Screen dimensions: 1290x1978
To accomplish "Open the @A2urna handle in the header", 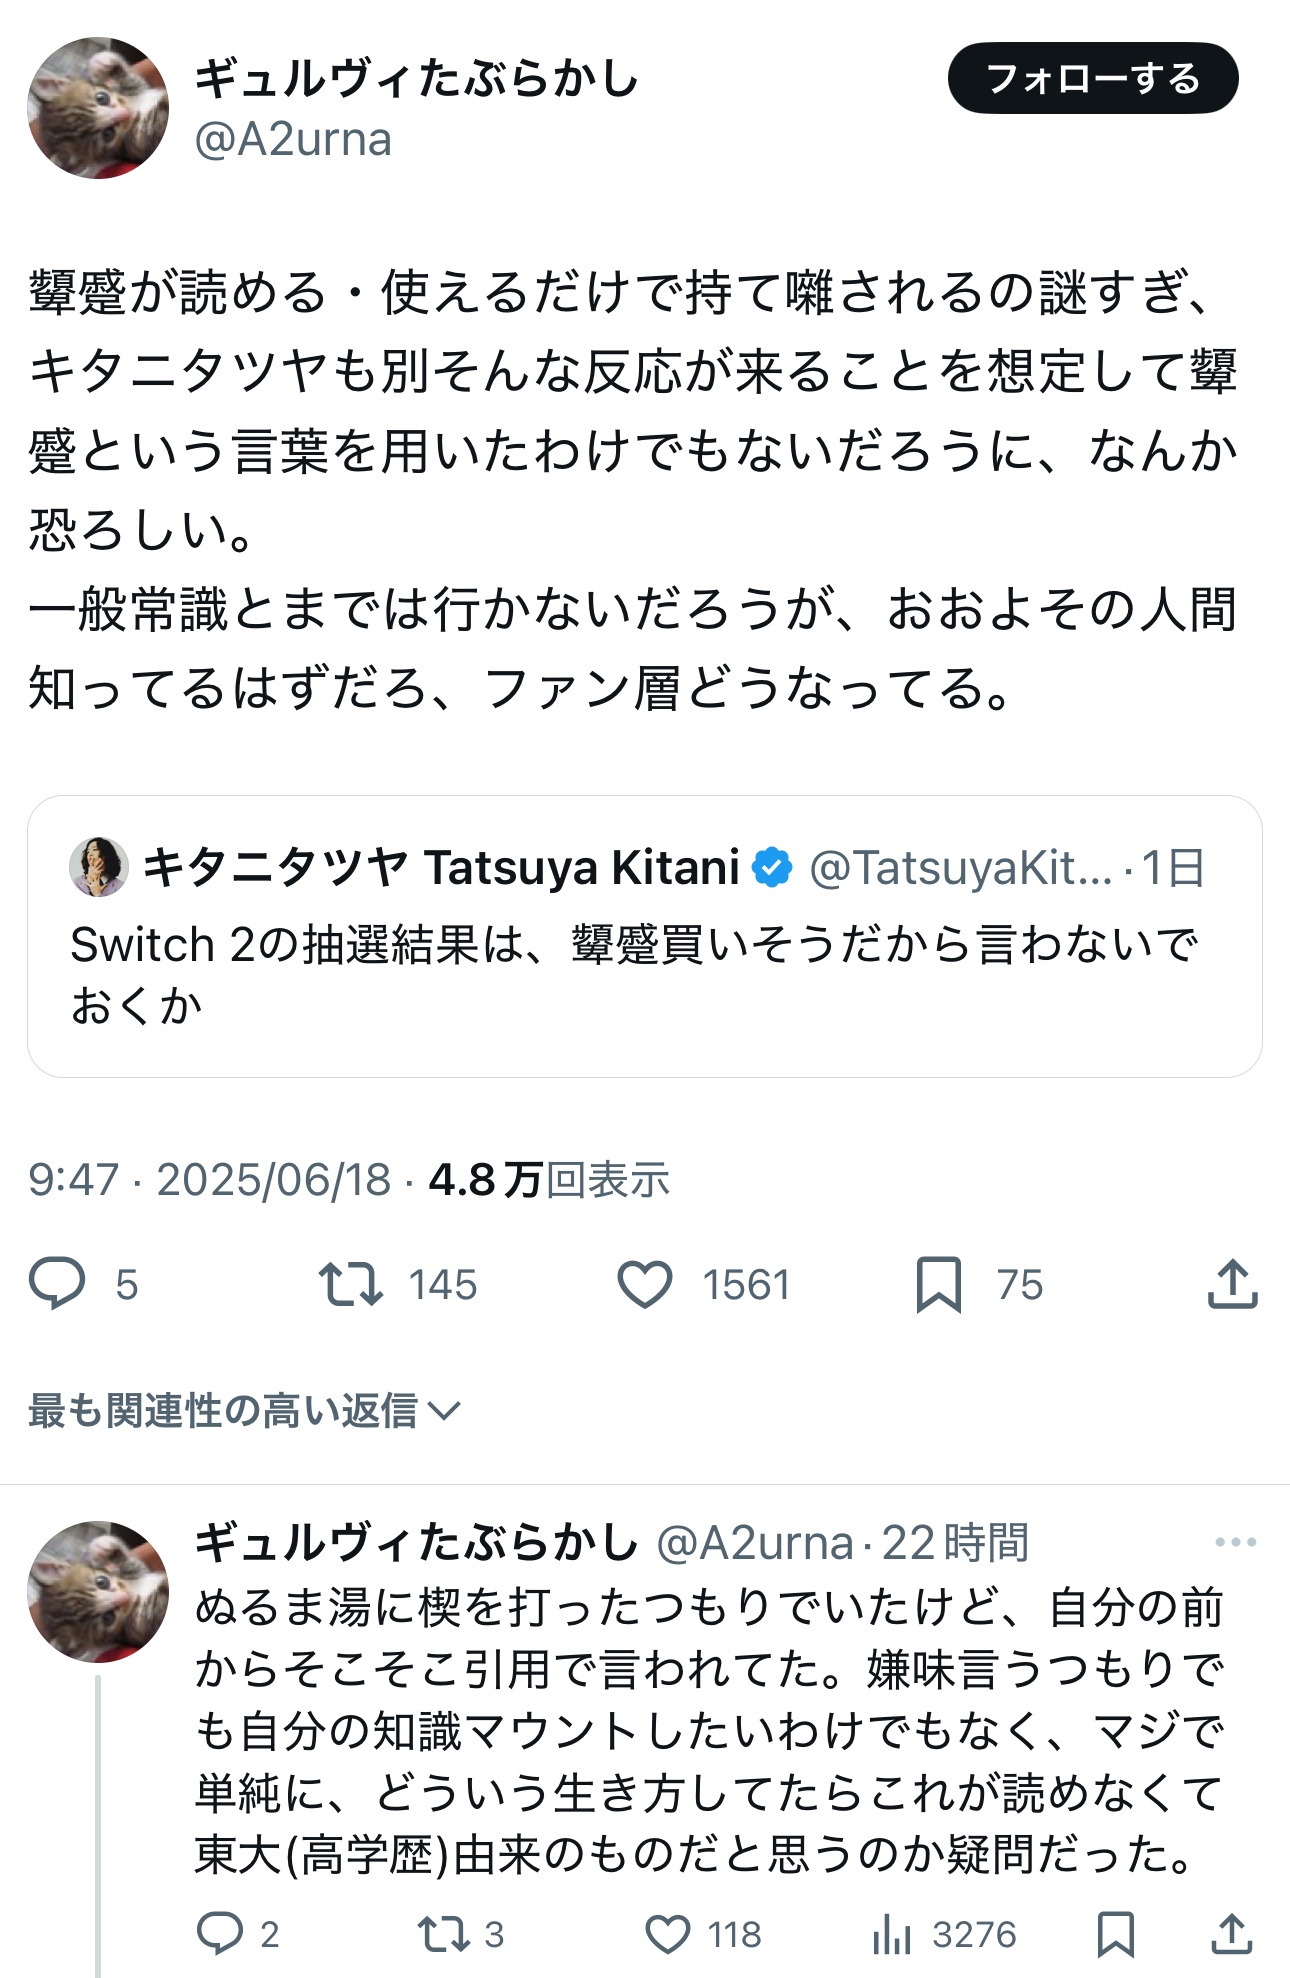I will point(293,140).
